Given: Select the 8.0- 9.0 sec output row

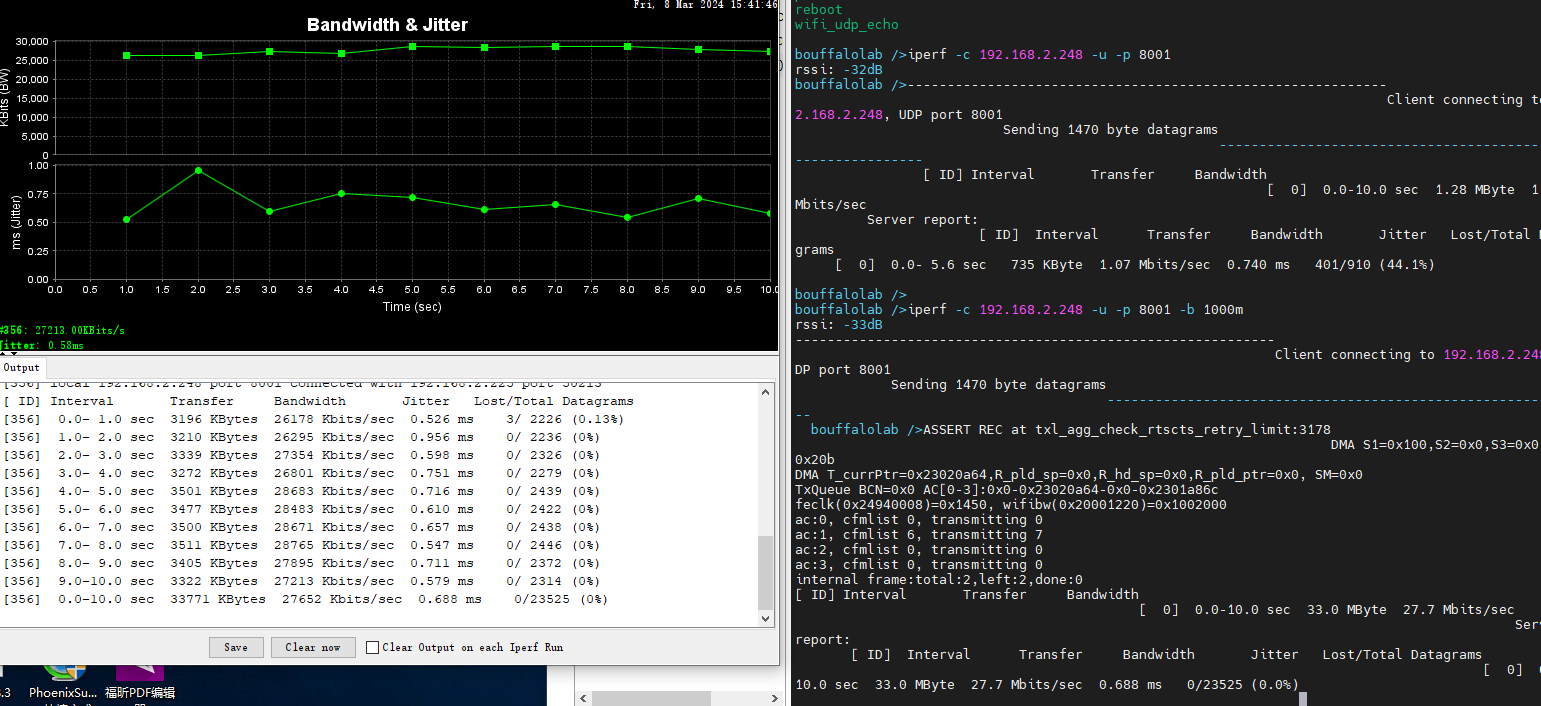Looking at the screenshot, I should point(301,563).
